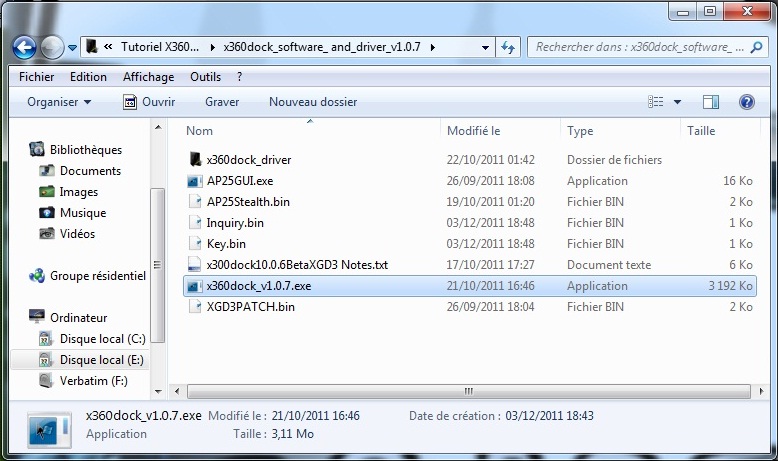Click AP25Stealth.bin file icon
Viewport: 778px width, 461px height.
[195, 201]
